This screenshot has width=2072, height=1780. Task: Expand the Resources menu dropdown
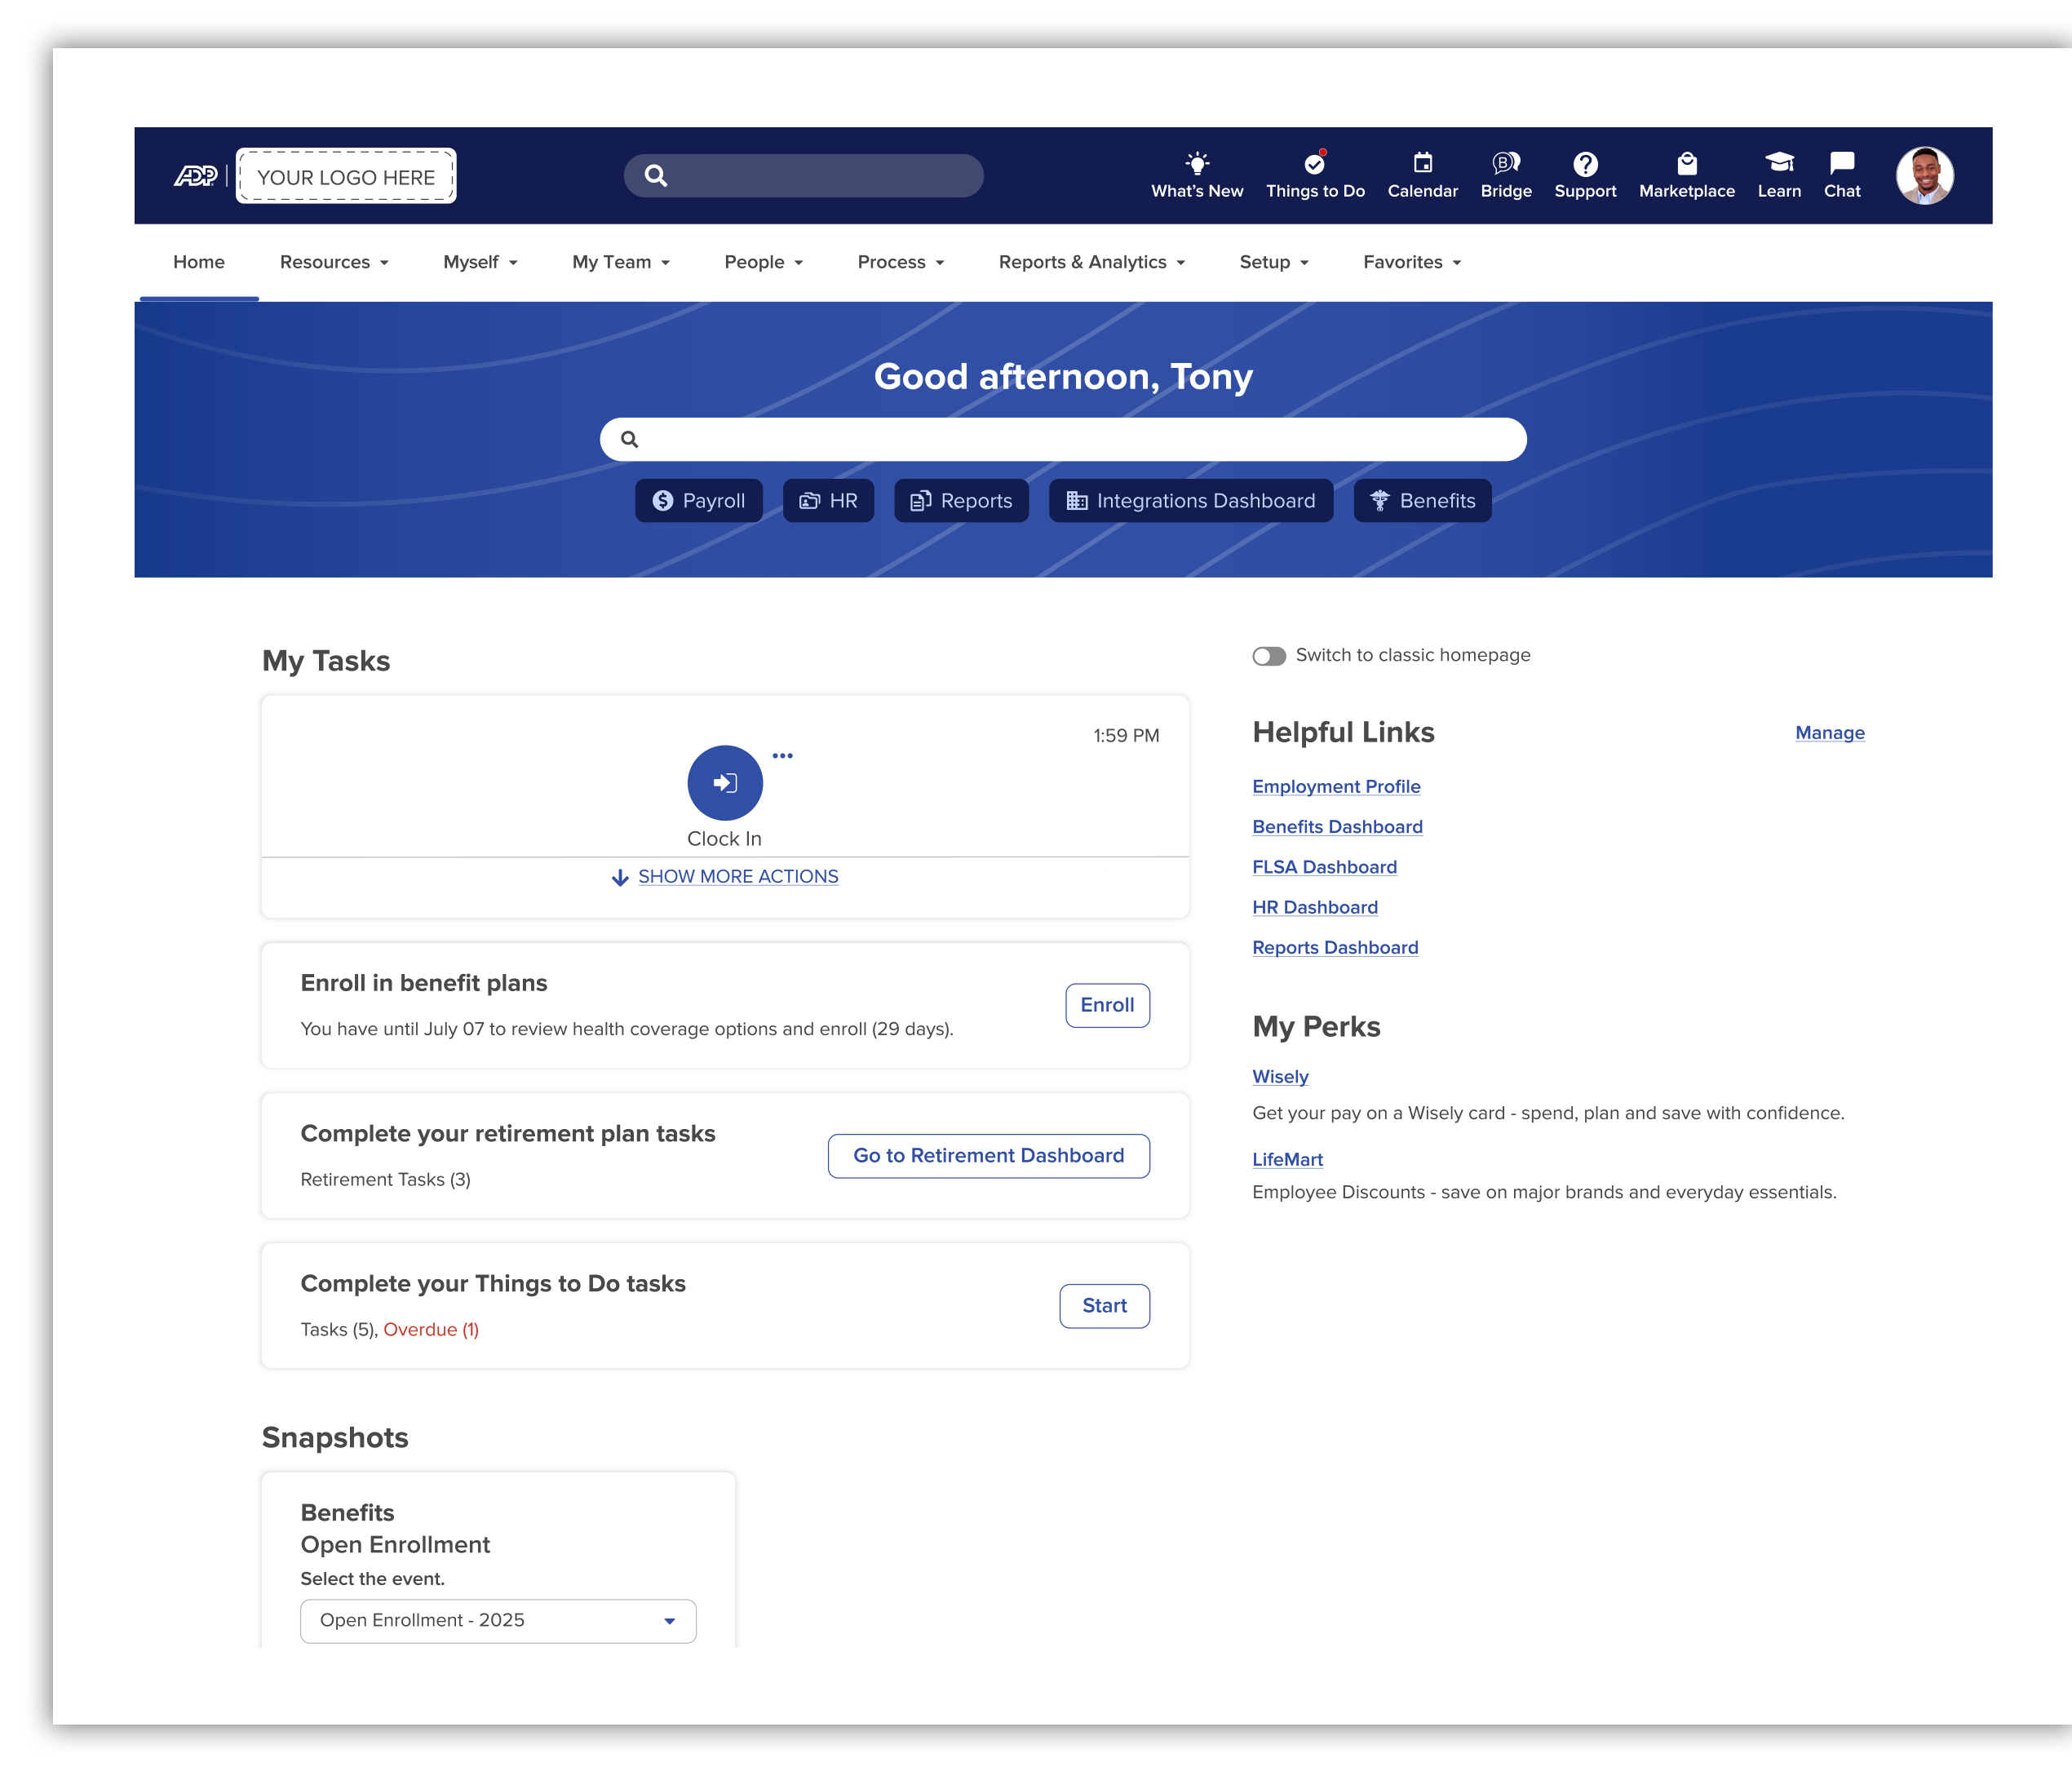[334, 262]
